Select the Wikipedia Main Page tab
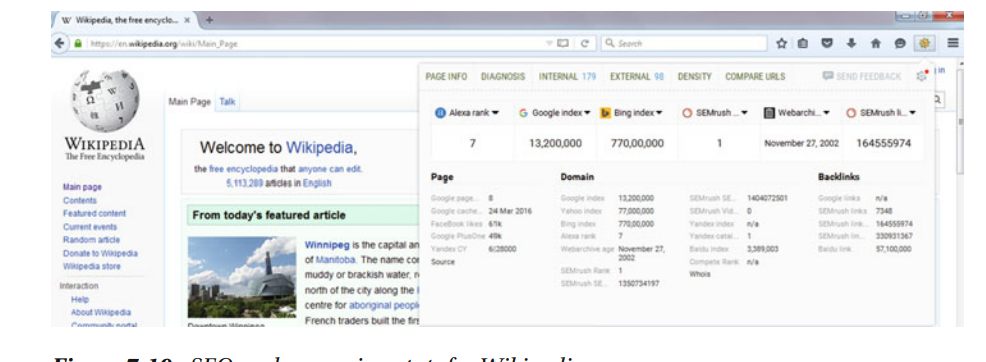The width and height of the screenshot is (986, 362). click(190, 102)
